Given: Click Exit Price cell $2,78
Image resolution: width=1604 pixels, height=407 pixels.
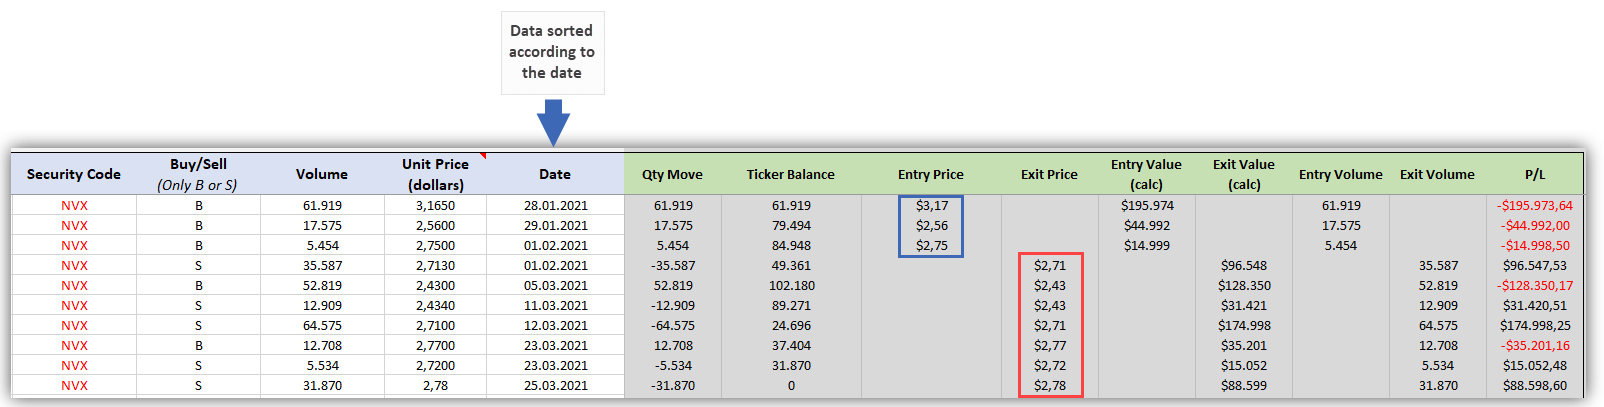Looking at the screenshot, I should pos(1050,386).
